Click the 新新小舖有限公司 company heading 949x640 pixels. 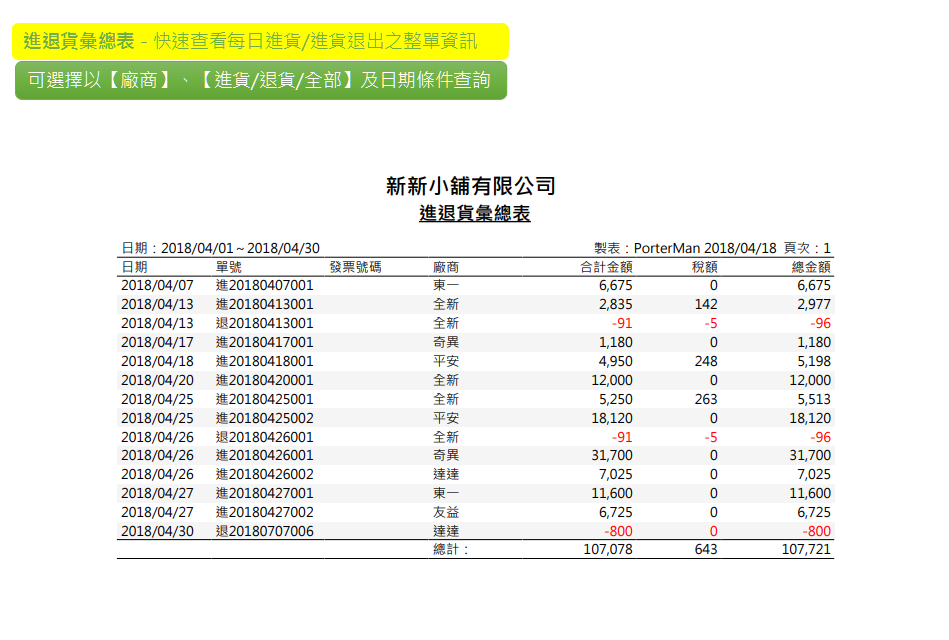[470, 186]
